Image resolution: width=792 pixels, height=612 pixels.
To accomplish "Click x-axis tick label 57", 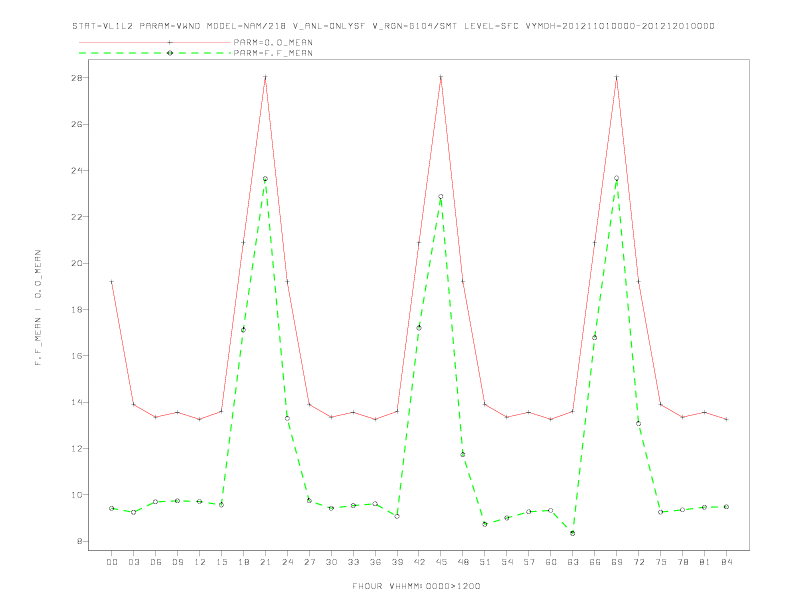I will [529, 562].
